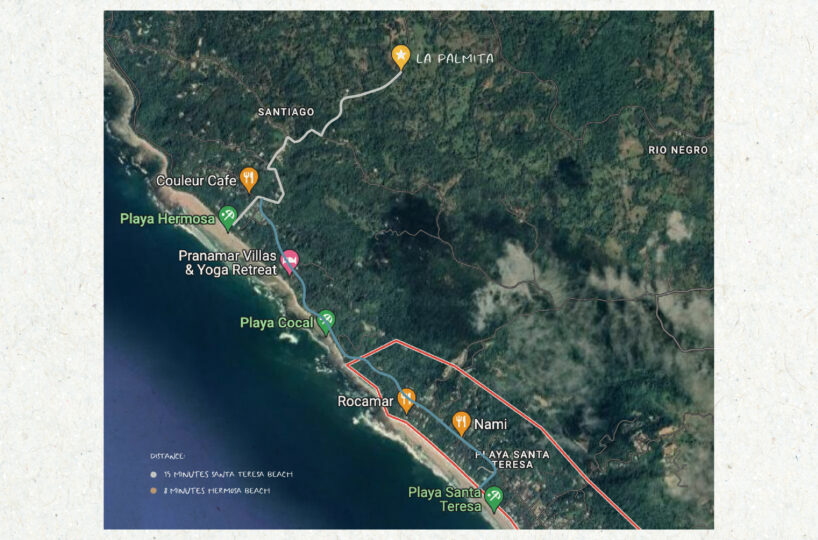Screen dimensions: 818x540
Task: Select the Playa Hermosa green label
Action: (167, 219)
